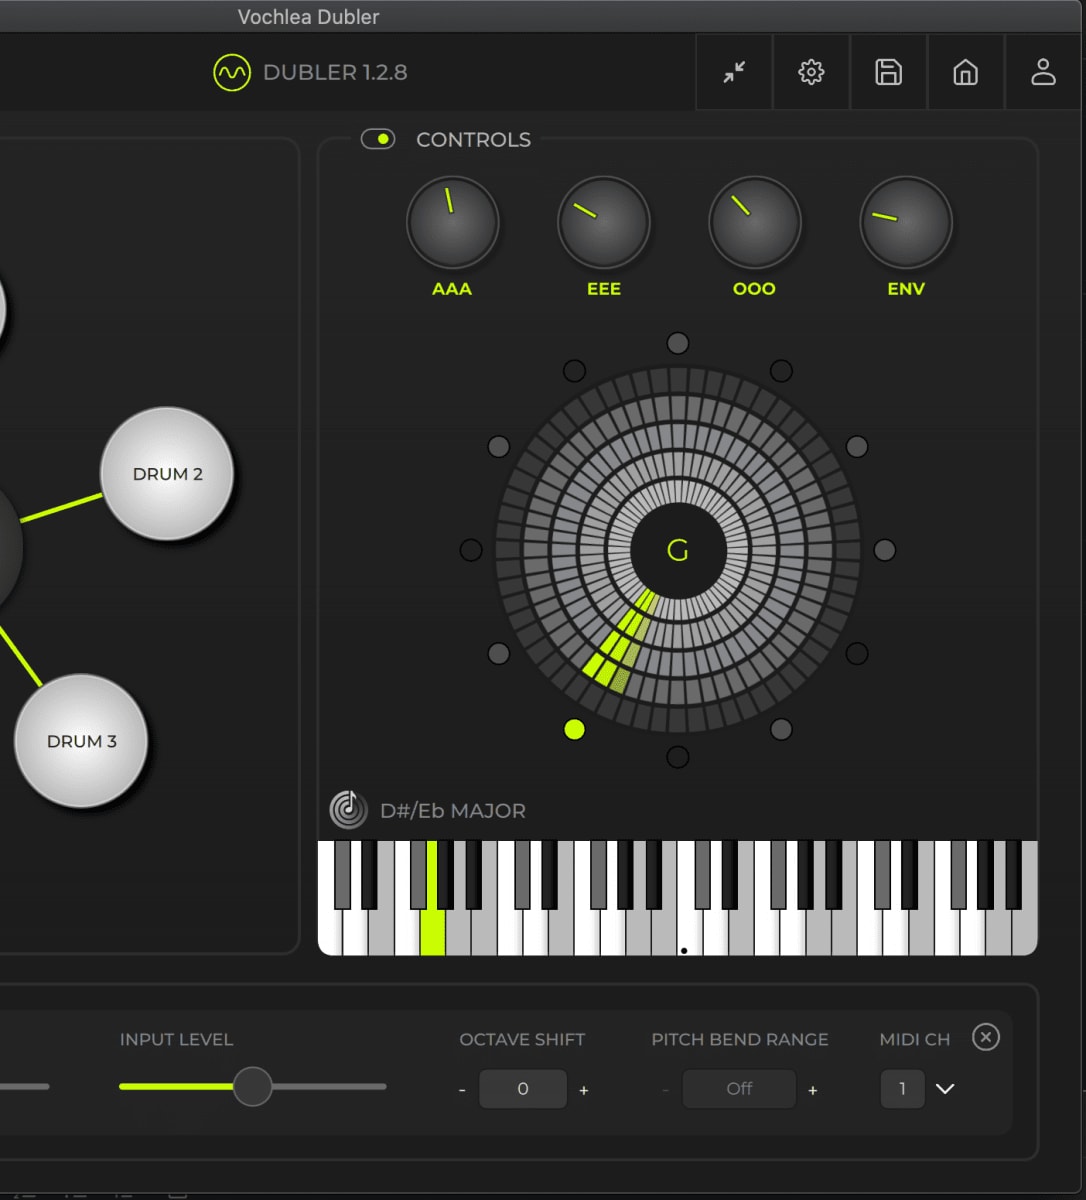Click the OCTAVE SHIFT label
This screenshot has width=1086, height=1200.
(522, 1040)
